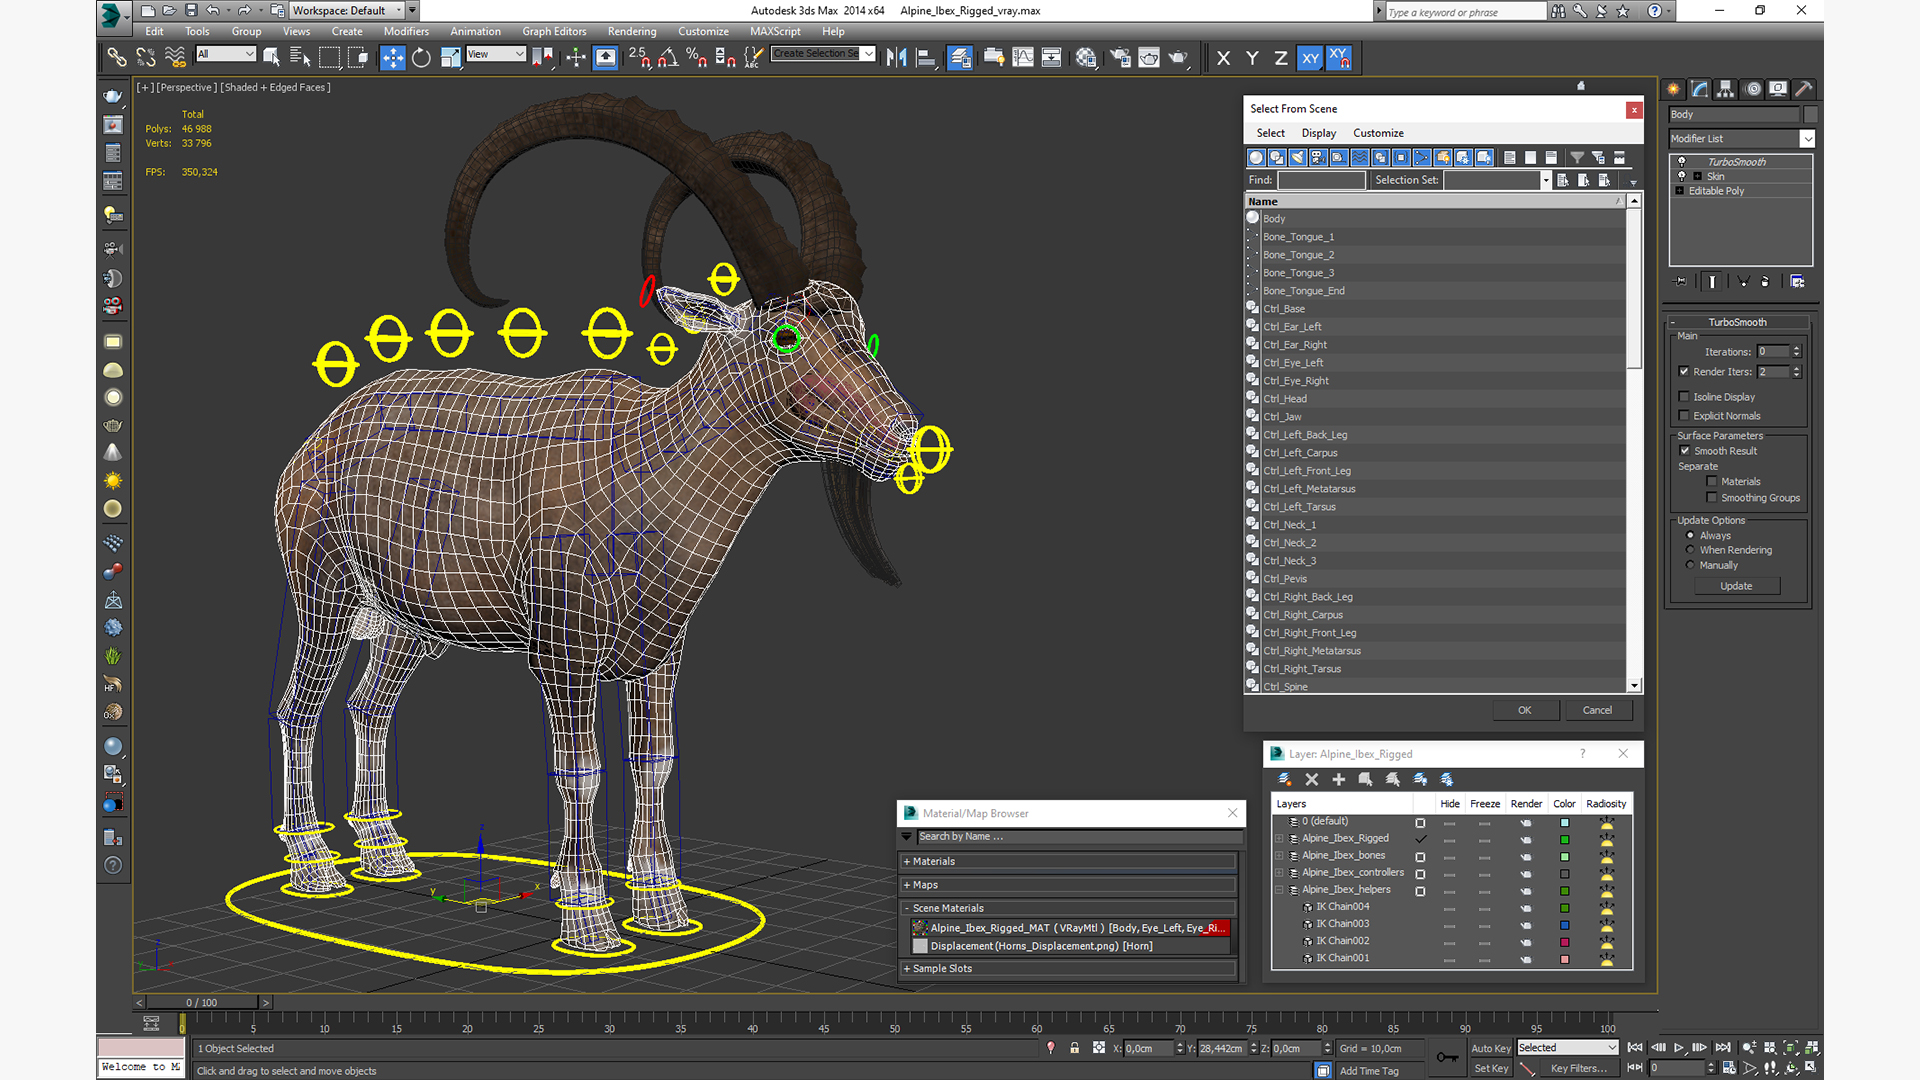Click Select and Link tool
The height and width of the screenshot is (1080, 1920).
(117, 58)
